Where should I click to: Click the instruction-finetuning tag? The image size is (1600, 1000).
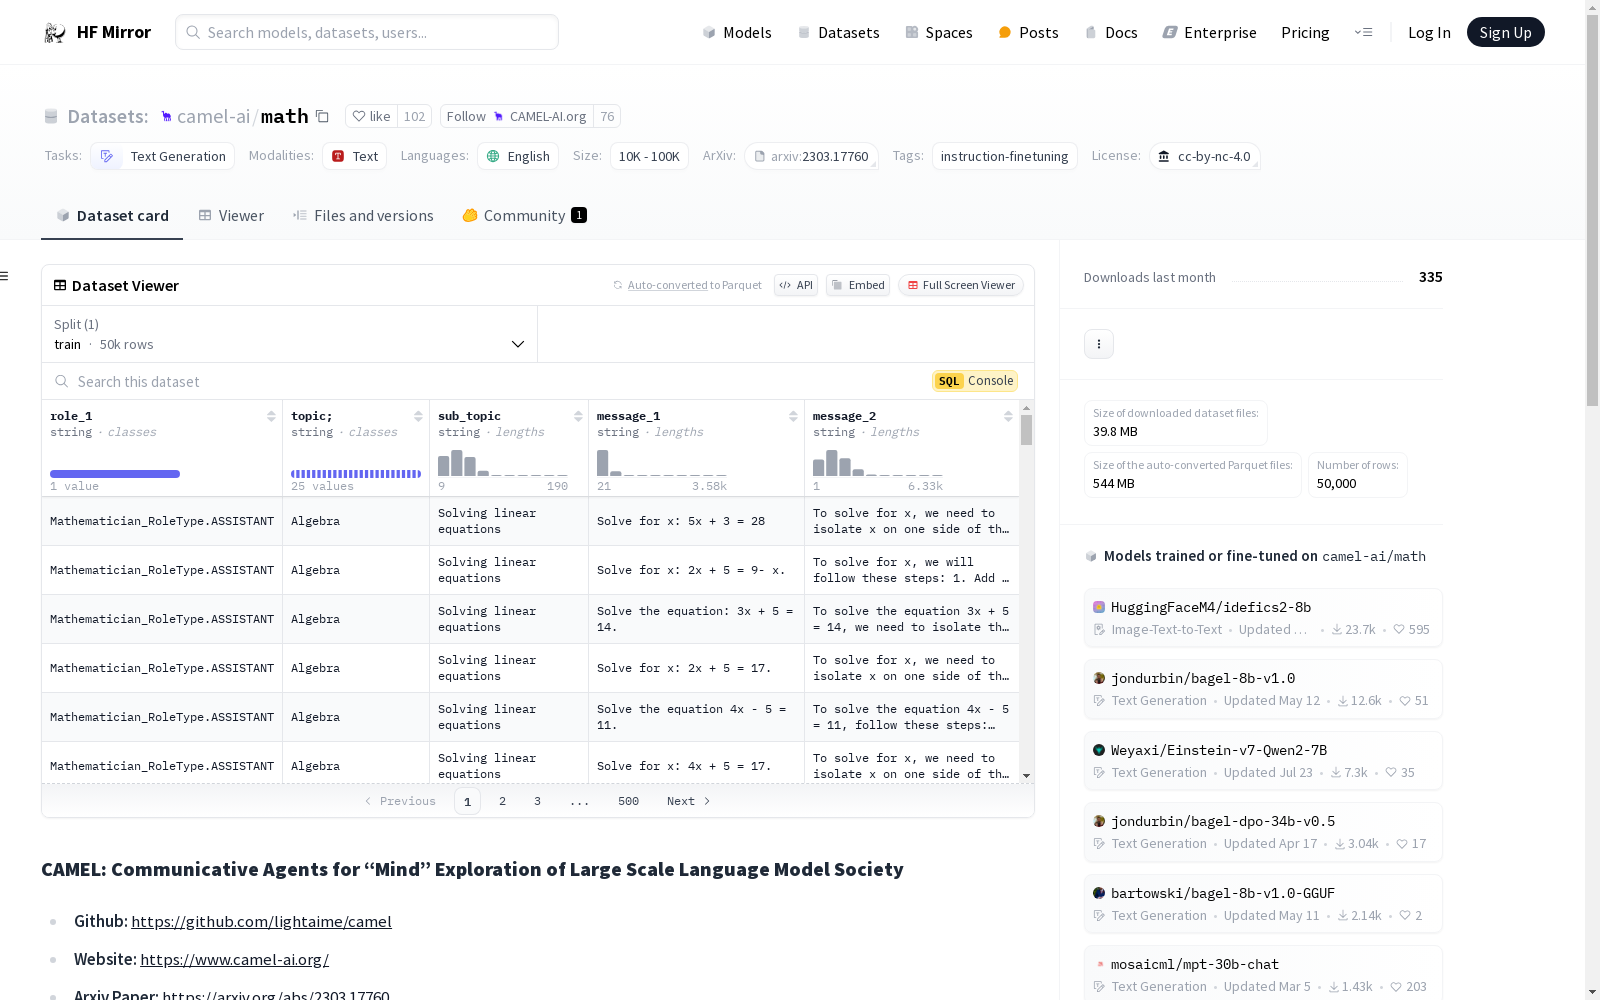(1004, 156)
